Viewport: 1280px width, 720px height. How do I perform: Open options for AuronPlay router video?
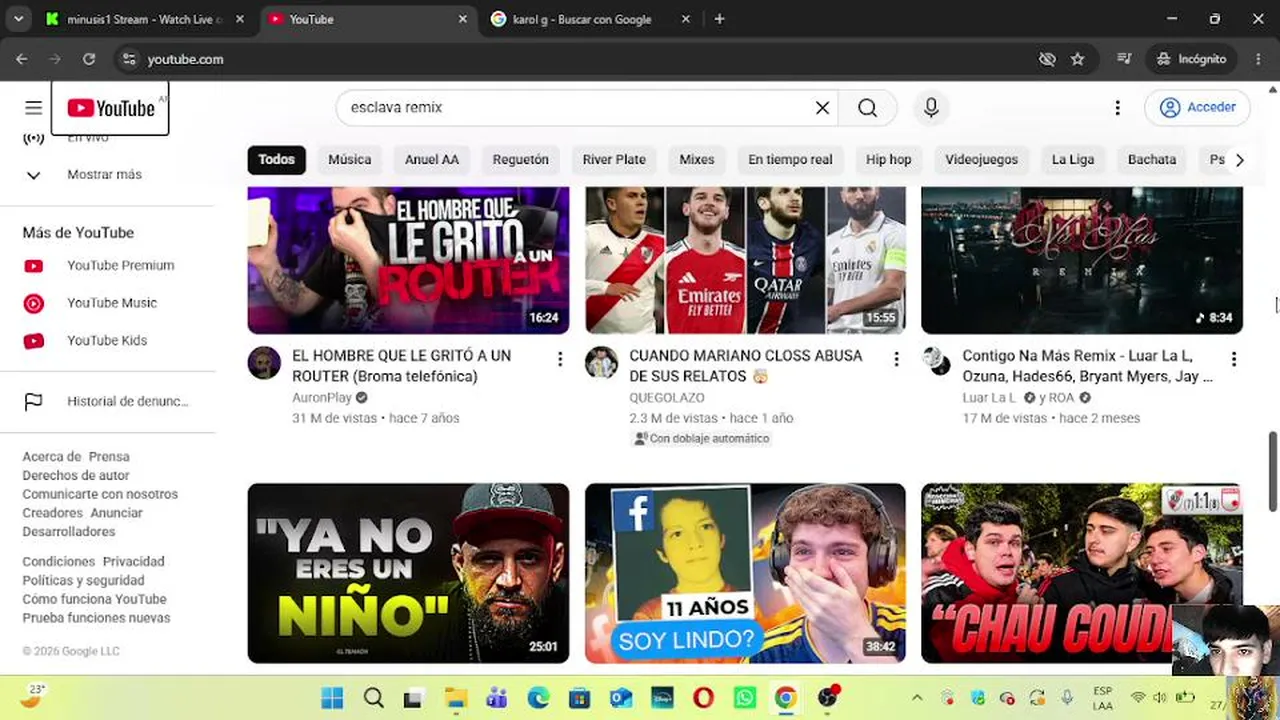coord(560,359)
